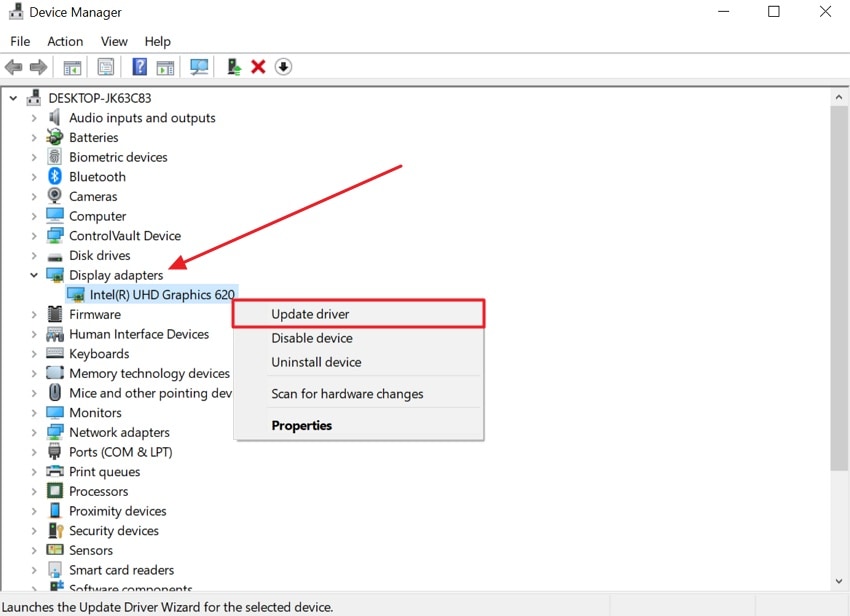The height and width of the screenshot is (616, 850).
Task: Choose Update driver from the context menu
Action: coord(358,314)
